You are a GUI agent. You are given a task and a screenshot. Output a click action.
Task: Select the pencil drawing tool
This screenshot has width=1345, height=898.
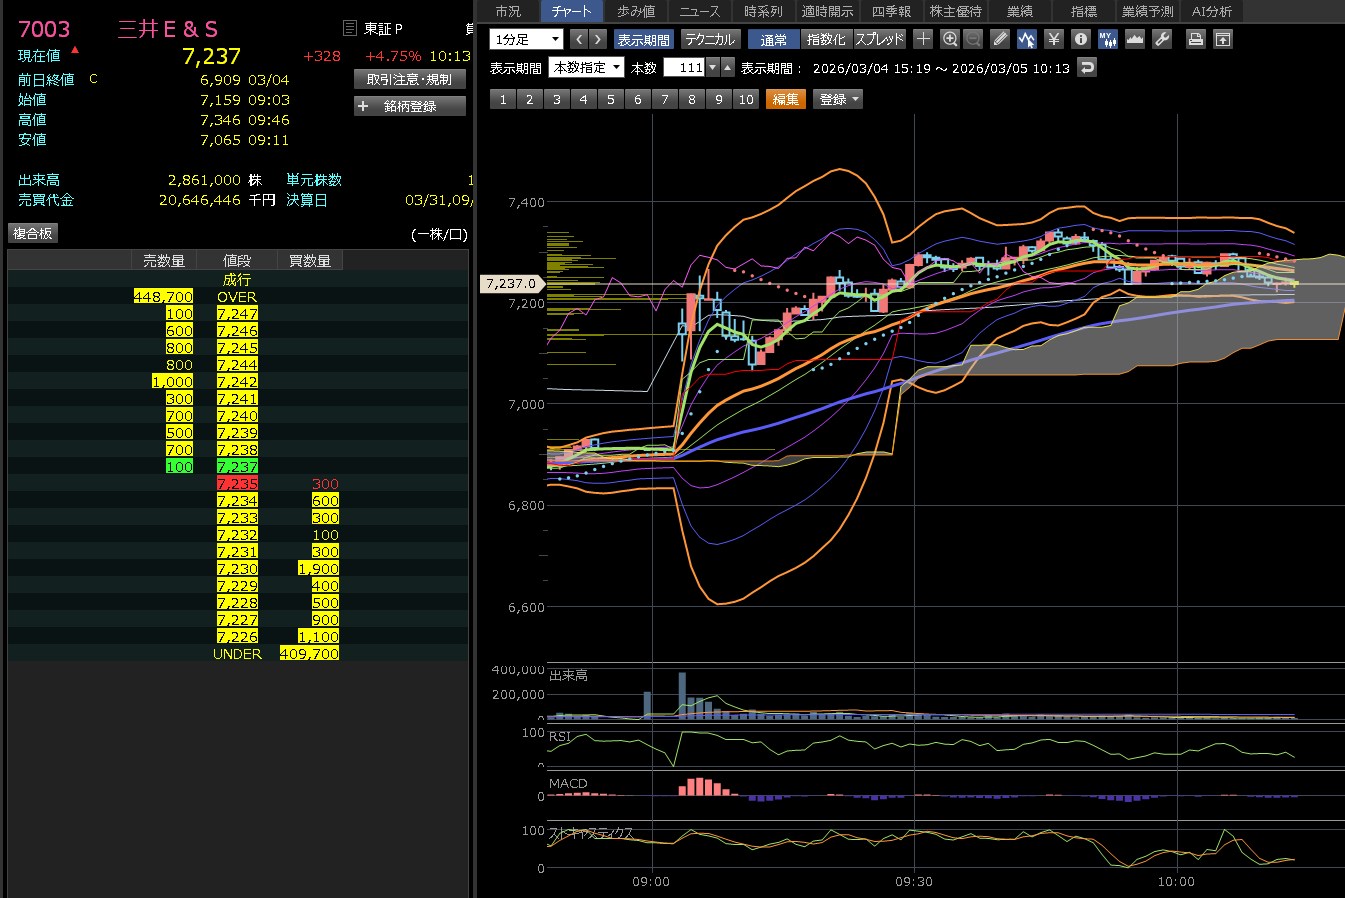point(1000,39)
